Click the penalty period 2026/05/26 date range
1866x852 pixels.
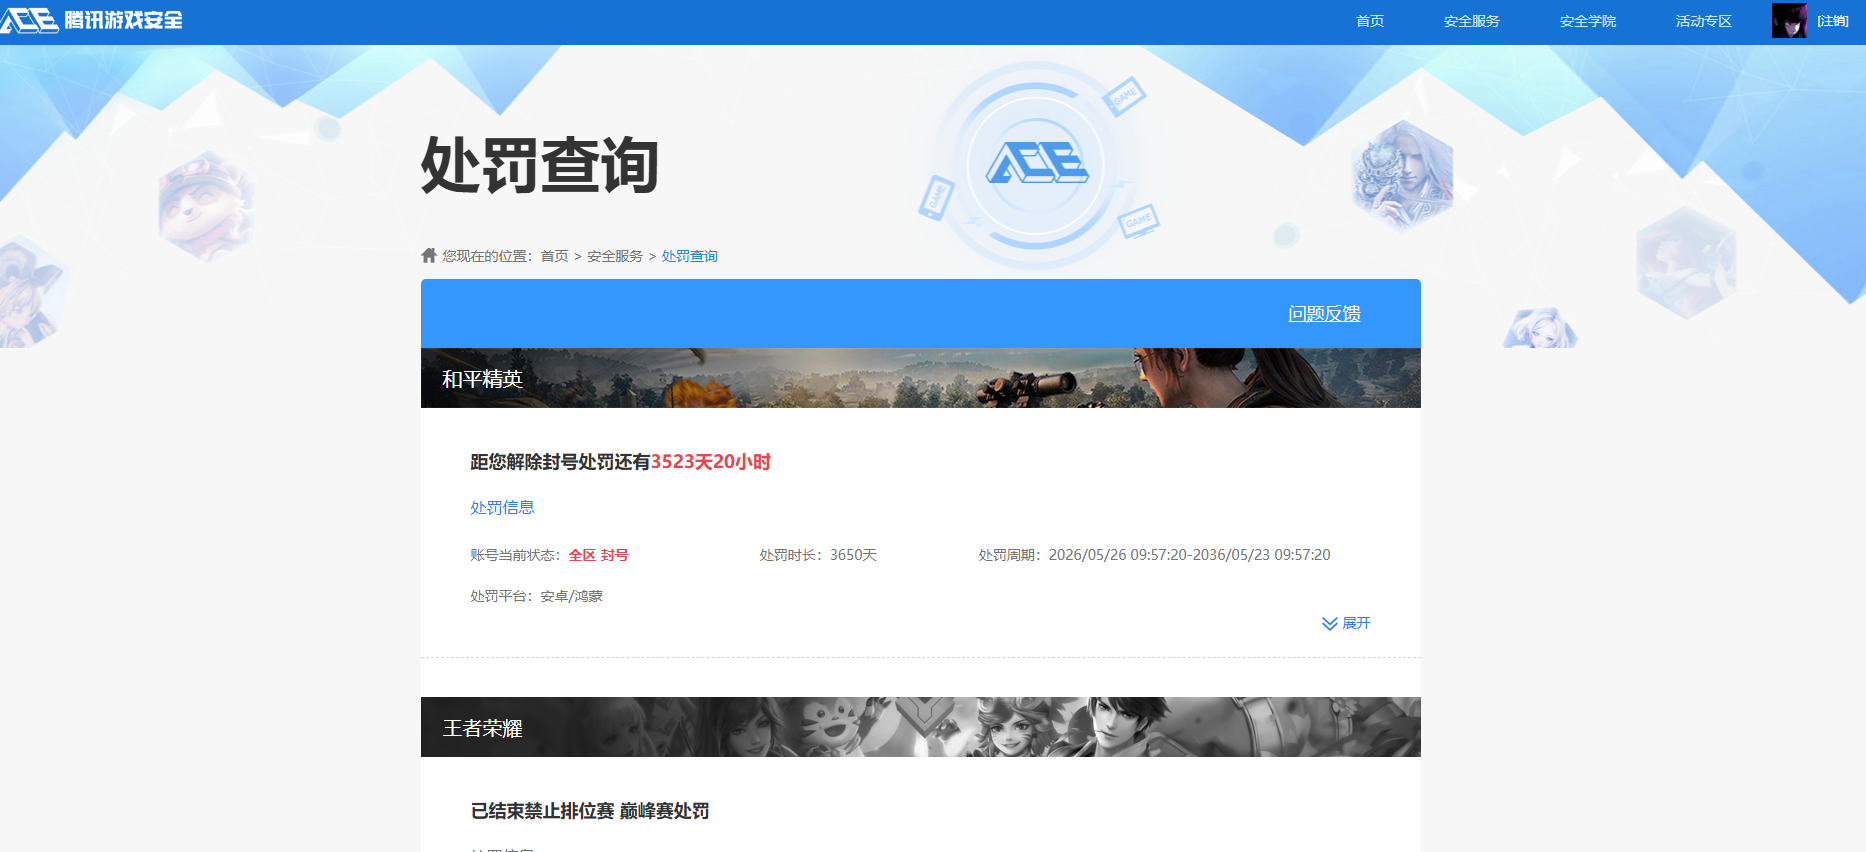[1189, 555]
